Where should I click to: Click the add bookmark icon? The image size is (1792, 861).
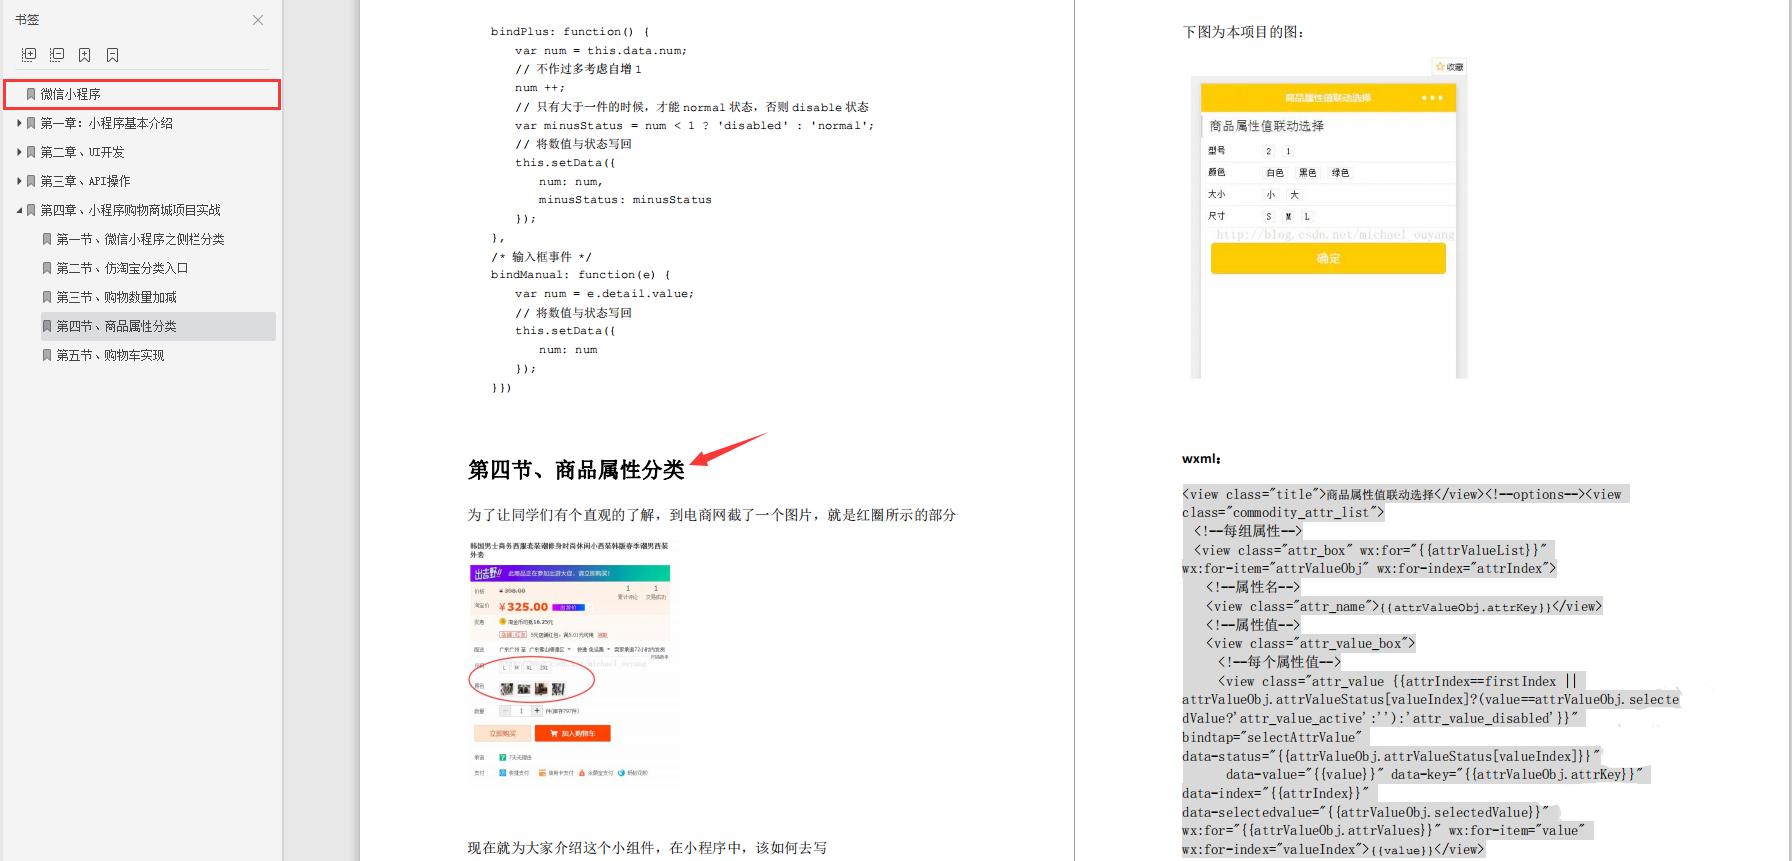[85, 55]
